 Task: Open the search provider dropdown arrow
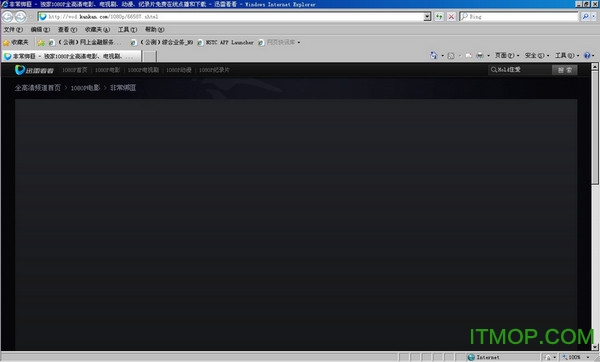pos(594,16)
